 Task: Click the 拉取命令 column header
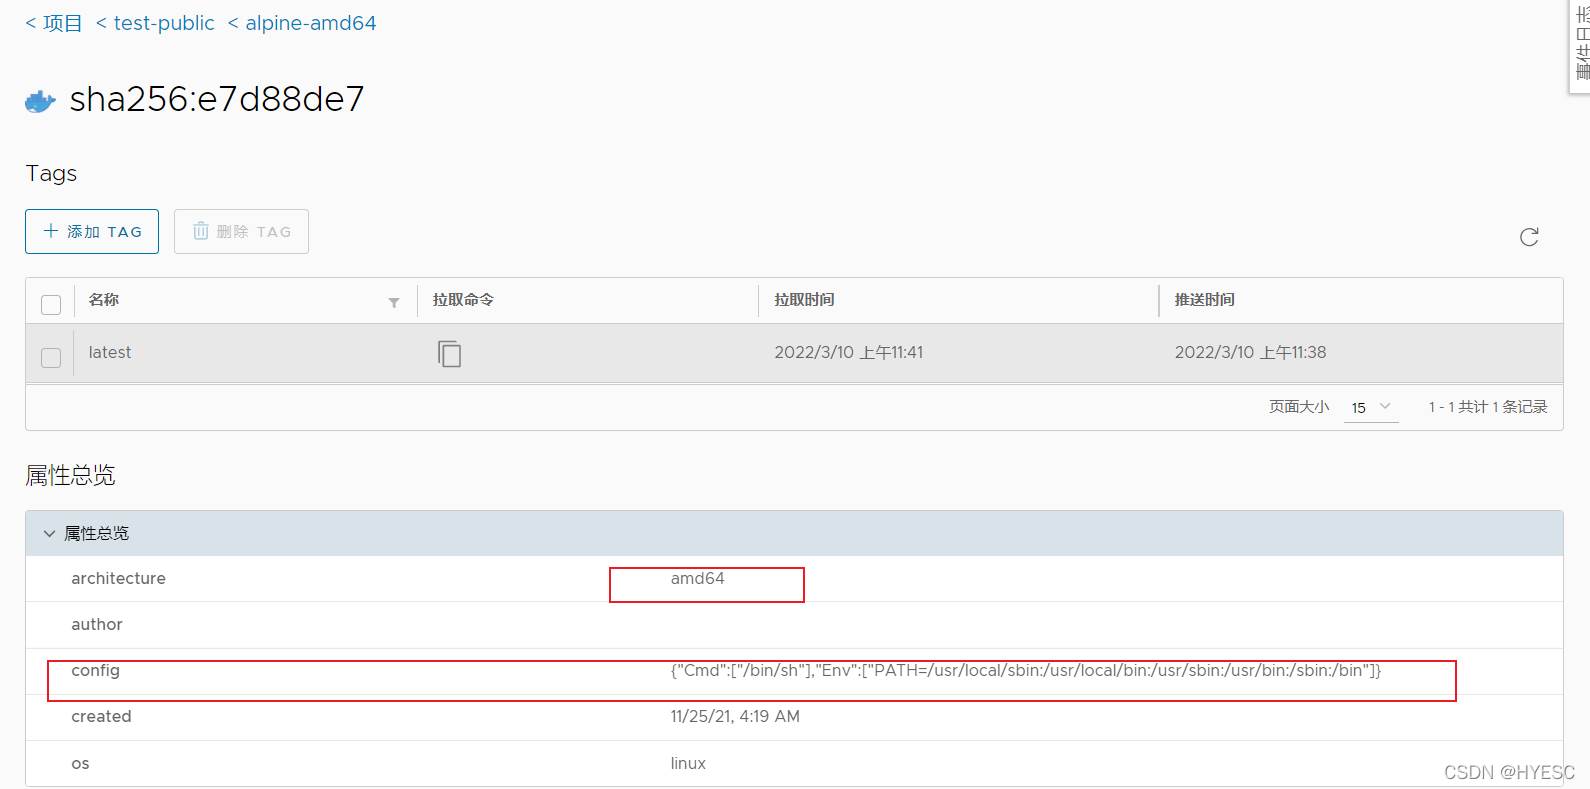click(463, 300)
